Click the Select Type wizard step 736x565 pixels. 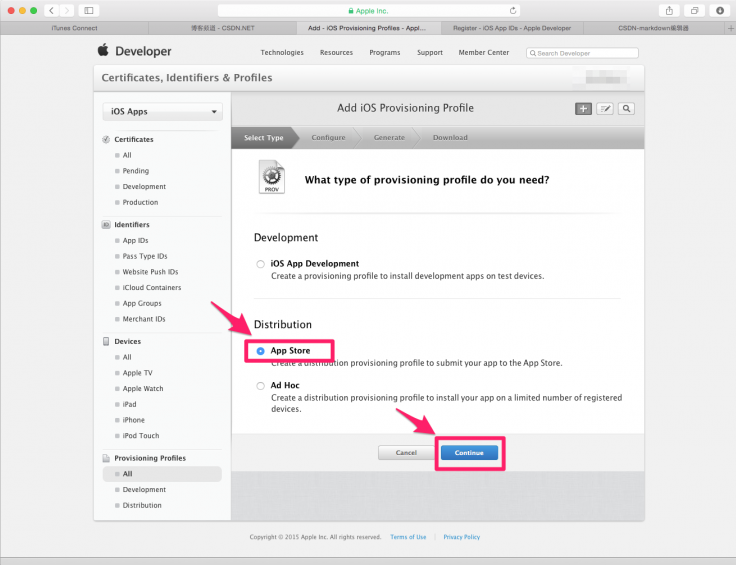click(263, 137)
